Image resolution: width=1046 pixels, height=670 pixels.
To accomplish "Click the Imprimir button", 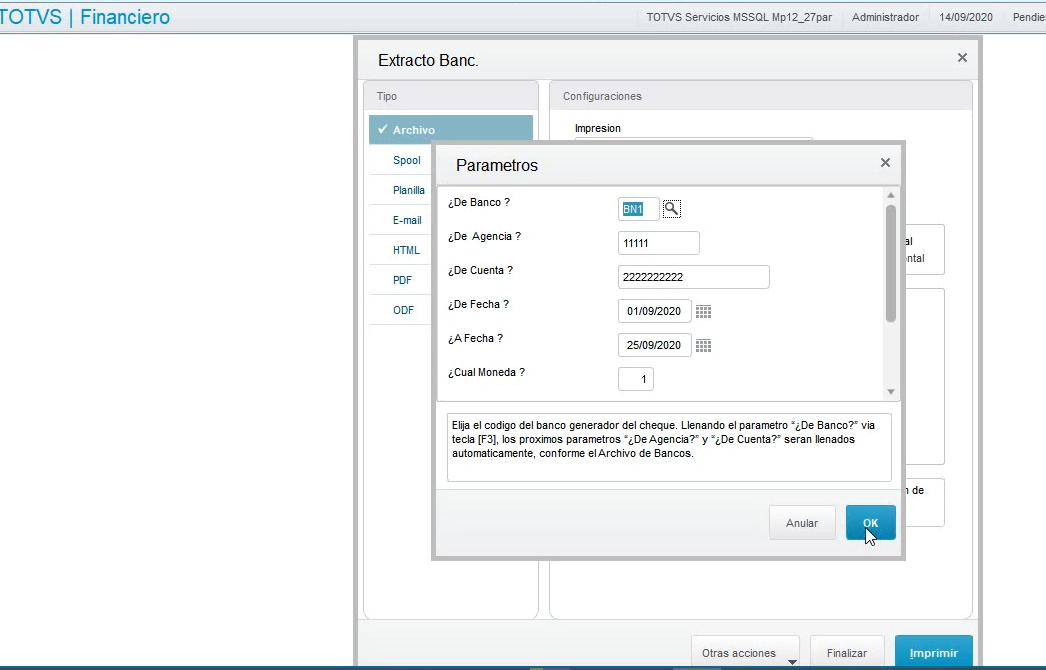I will pos(933,652).
